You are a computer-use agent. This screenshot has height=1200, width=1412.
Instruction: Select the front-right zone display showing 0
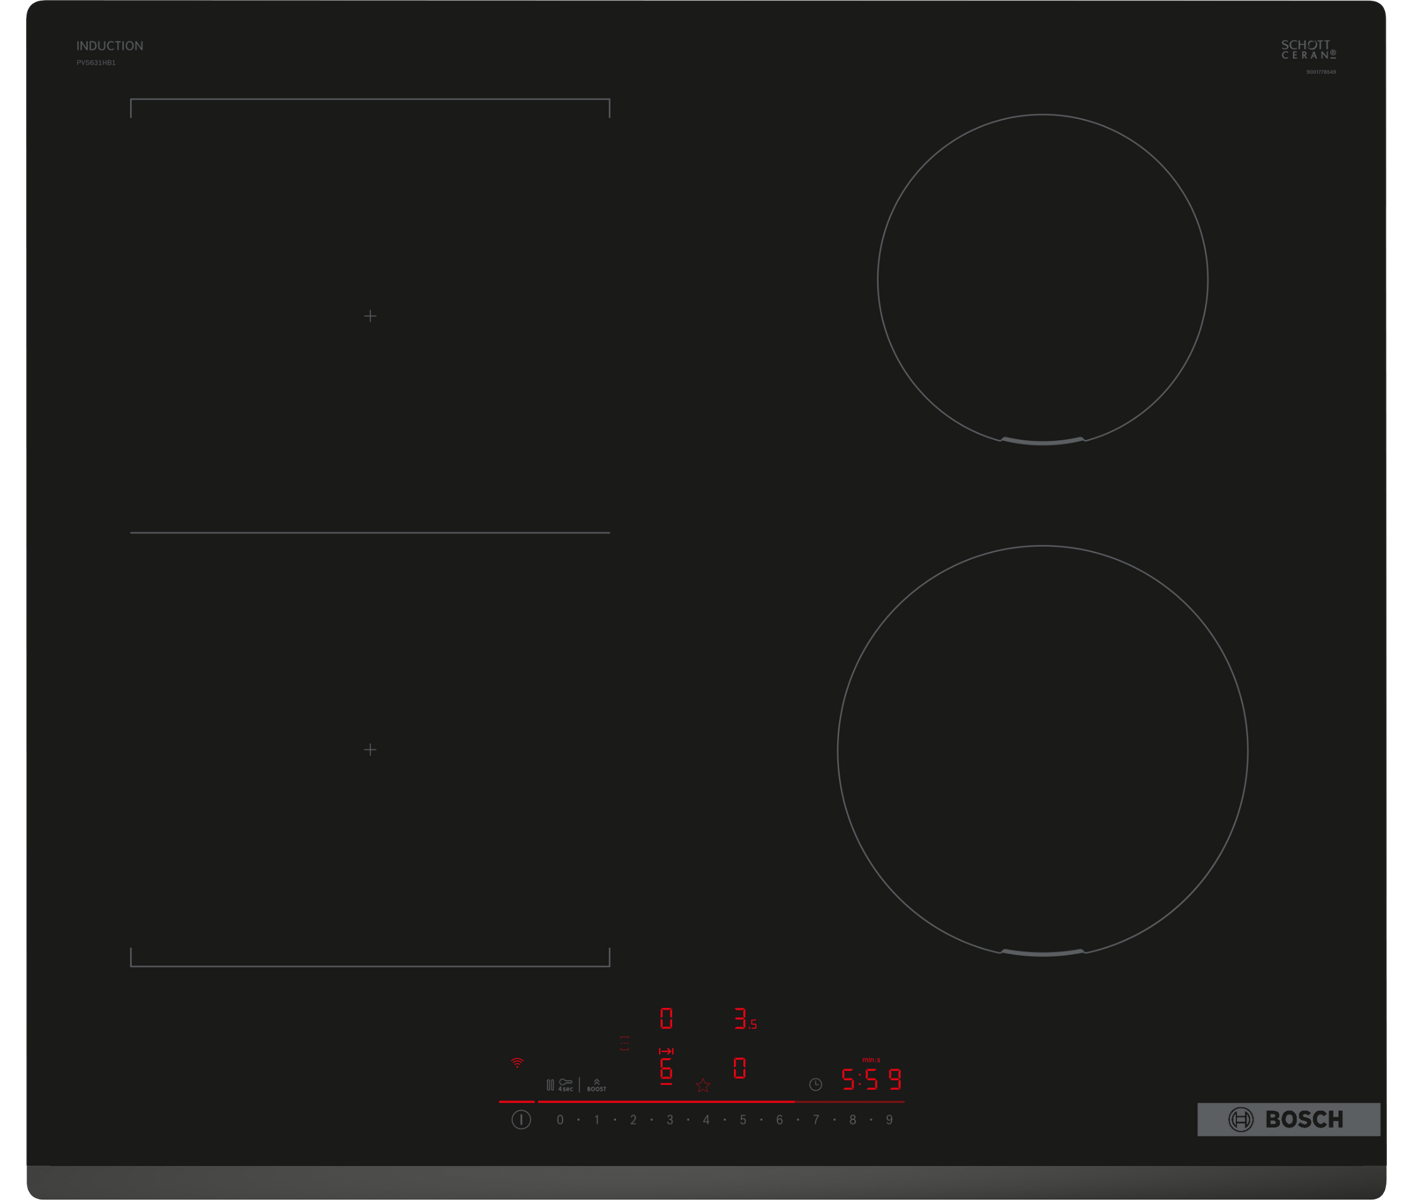tap(740, 1069)
